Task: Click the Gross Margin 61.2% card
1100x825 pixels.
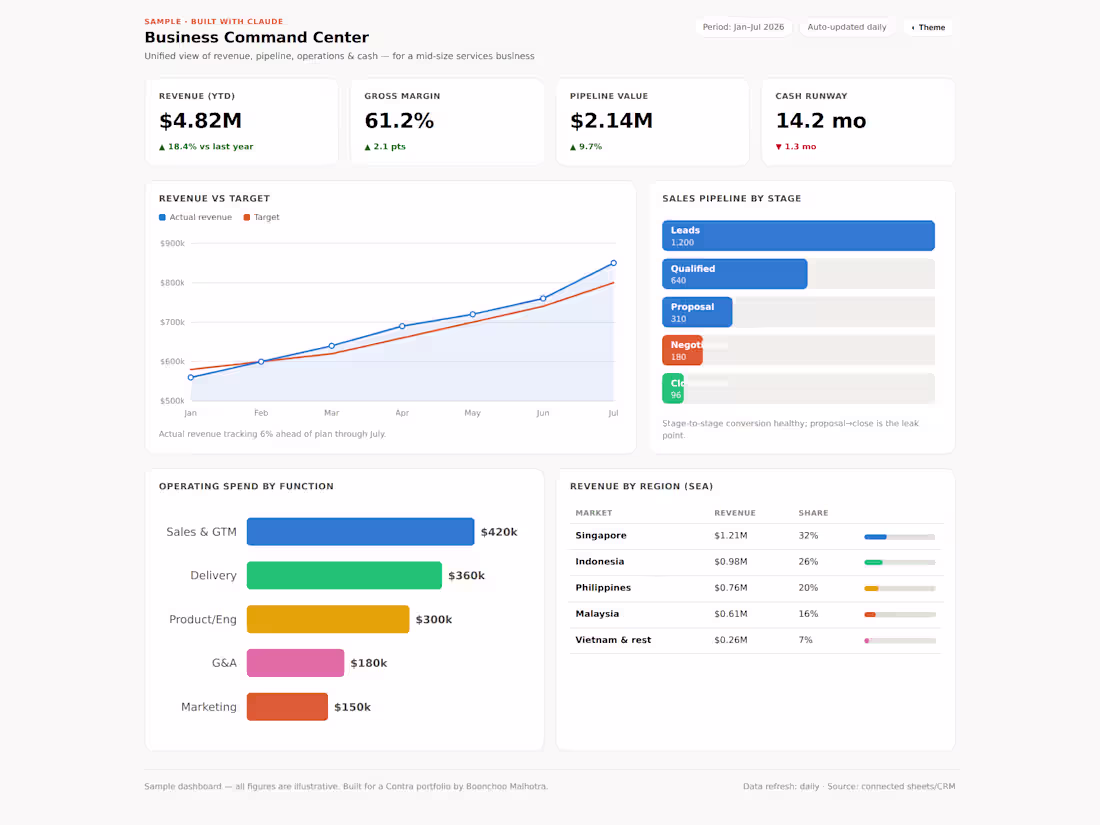Action: tap(447, 121)
